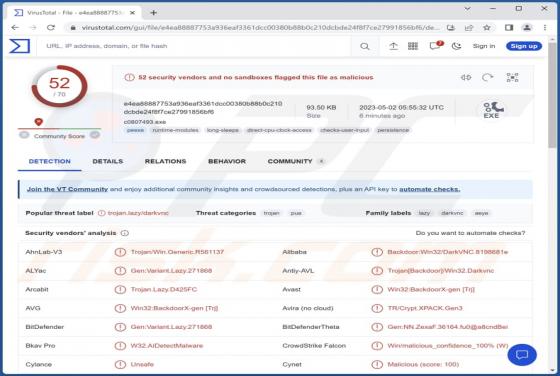Open the chat support bubble button

[522, 355]
